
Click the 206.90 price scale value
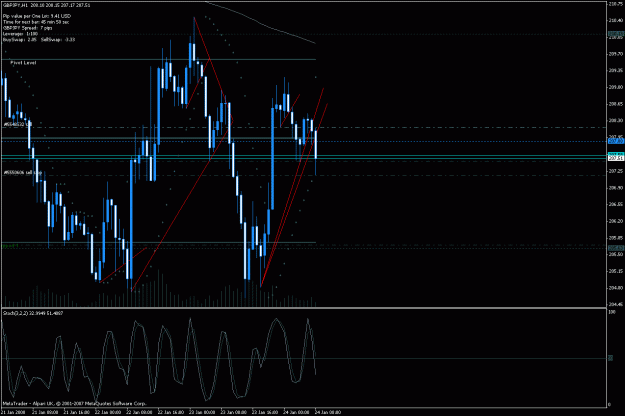click(616, 188)
